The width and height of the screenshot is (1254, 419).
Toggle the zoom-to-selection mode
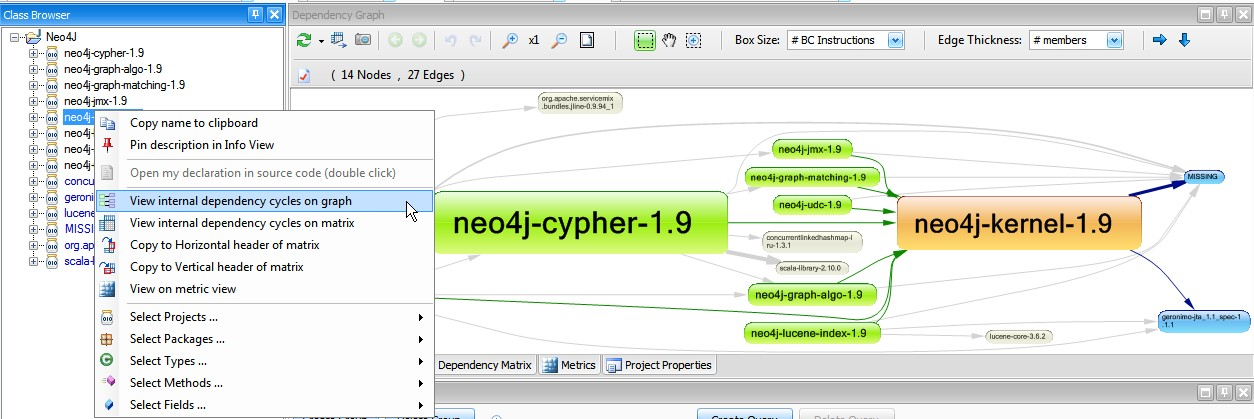(694, 40)
